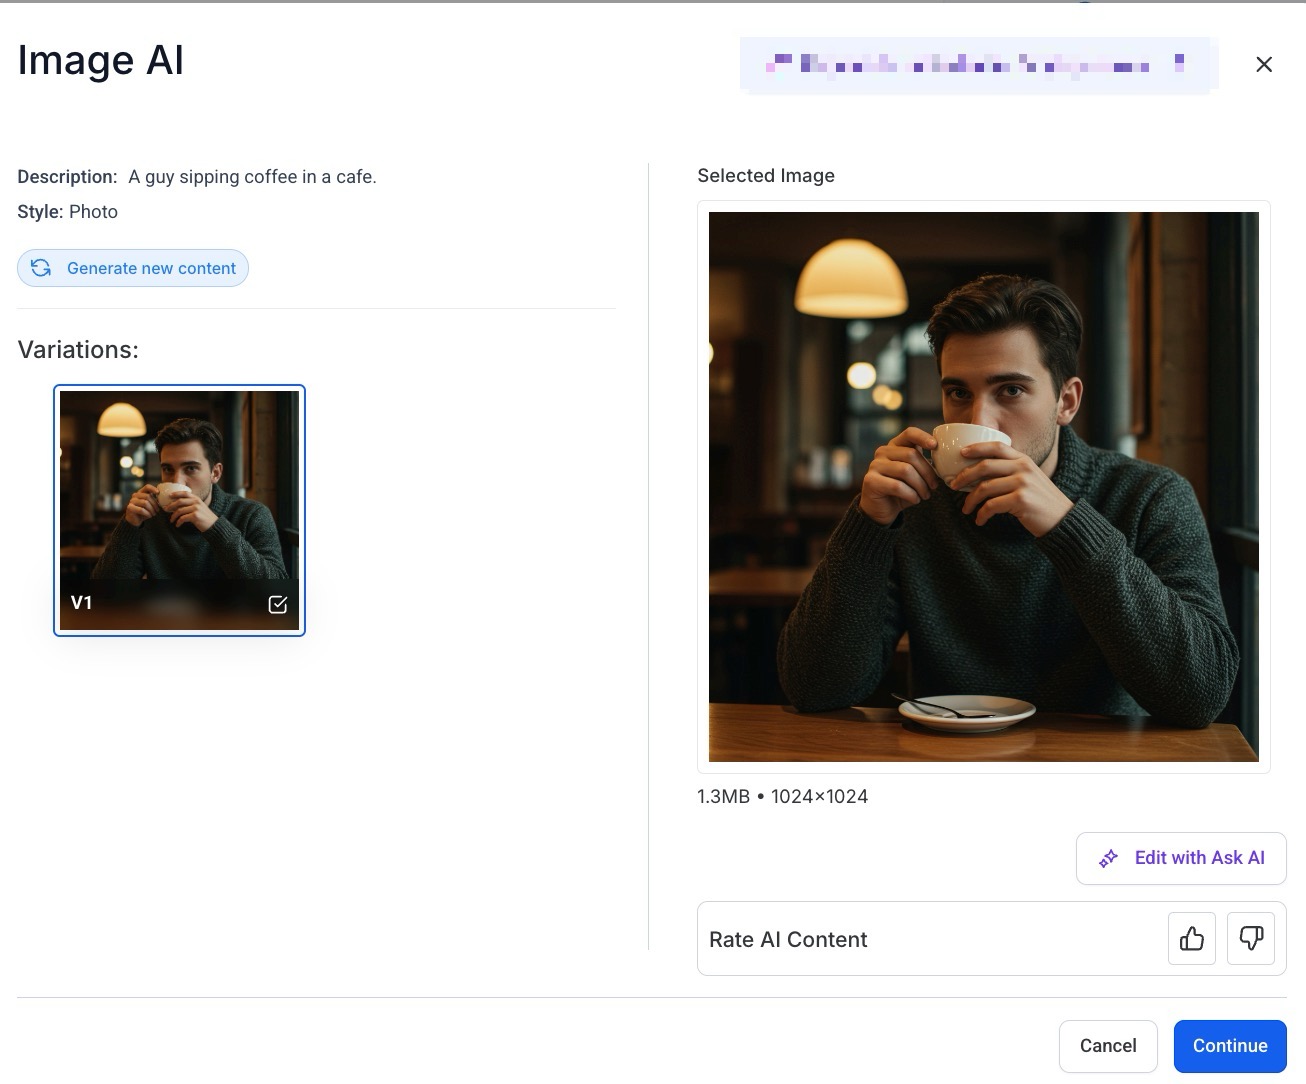Viewport: 1306px width, 1084px height.
Task: Click the description text about a cafe
Action: [x=252, y=177]
